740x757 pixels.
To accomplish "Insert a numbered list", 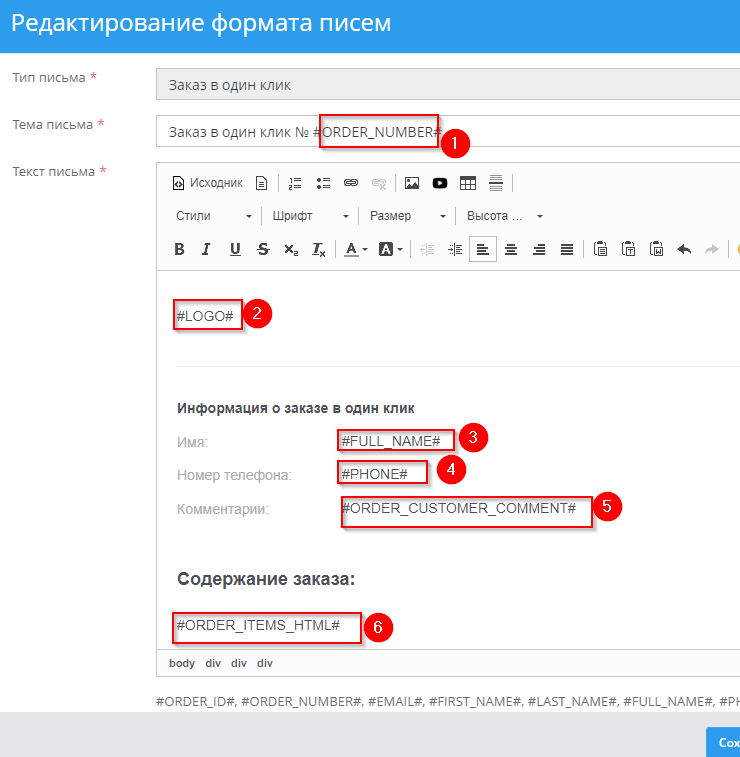I will (295, 183).
